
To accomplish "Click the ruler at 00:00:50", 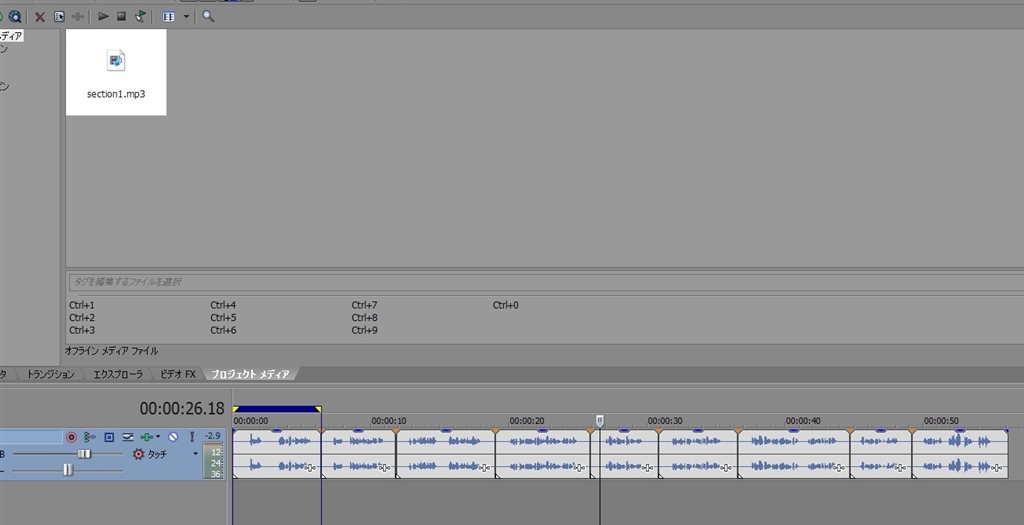I will pyautogui.click(x=941, y=421).
